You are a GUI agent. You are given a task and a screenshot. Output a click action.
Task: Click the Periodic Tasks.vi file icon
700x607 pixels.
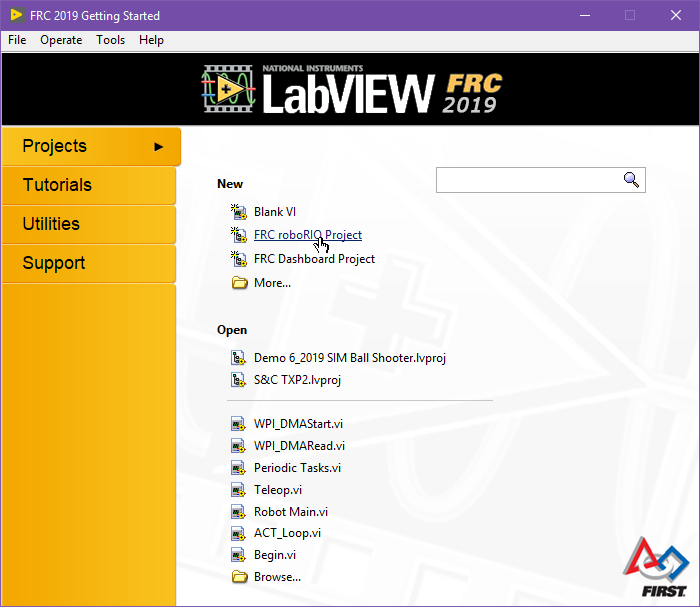click(238, 468)
